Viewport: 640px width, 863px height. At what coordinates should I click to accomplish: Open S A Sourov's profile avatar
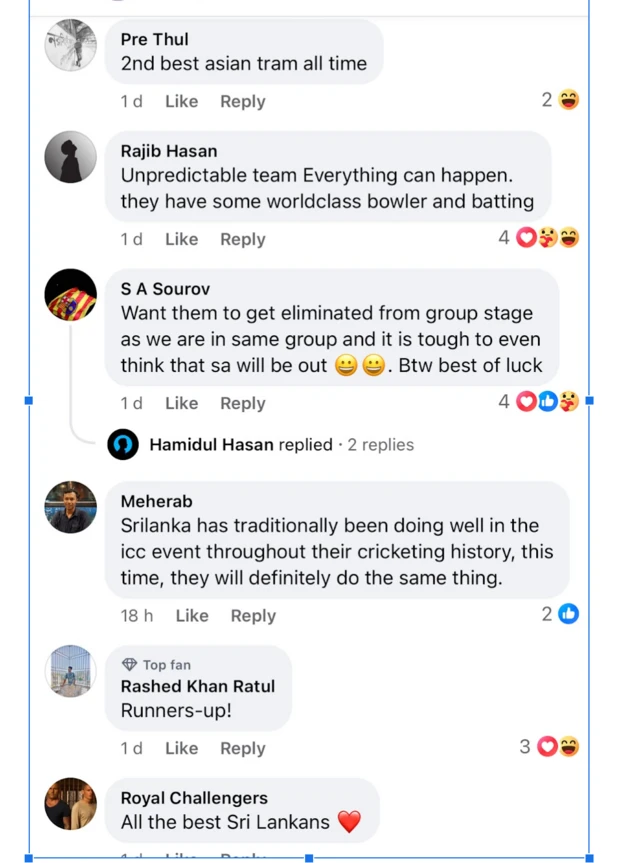click(x=71, y=294)
